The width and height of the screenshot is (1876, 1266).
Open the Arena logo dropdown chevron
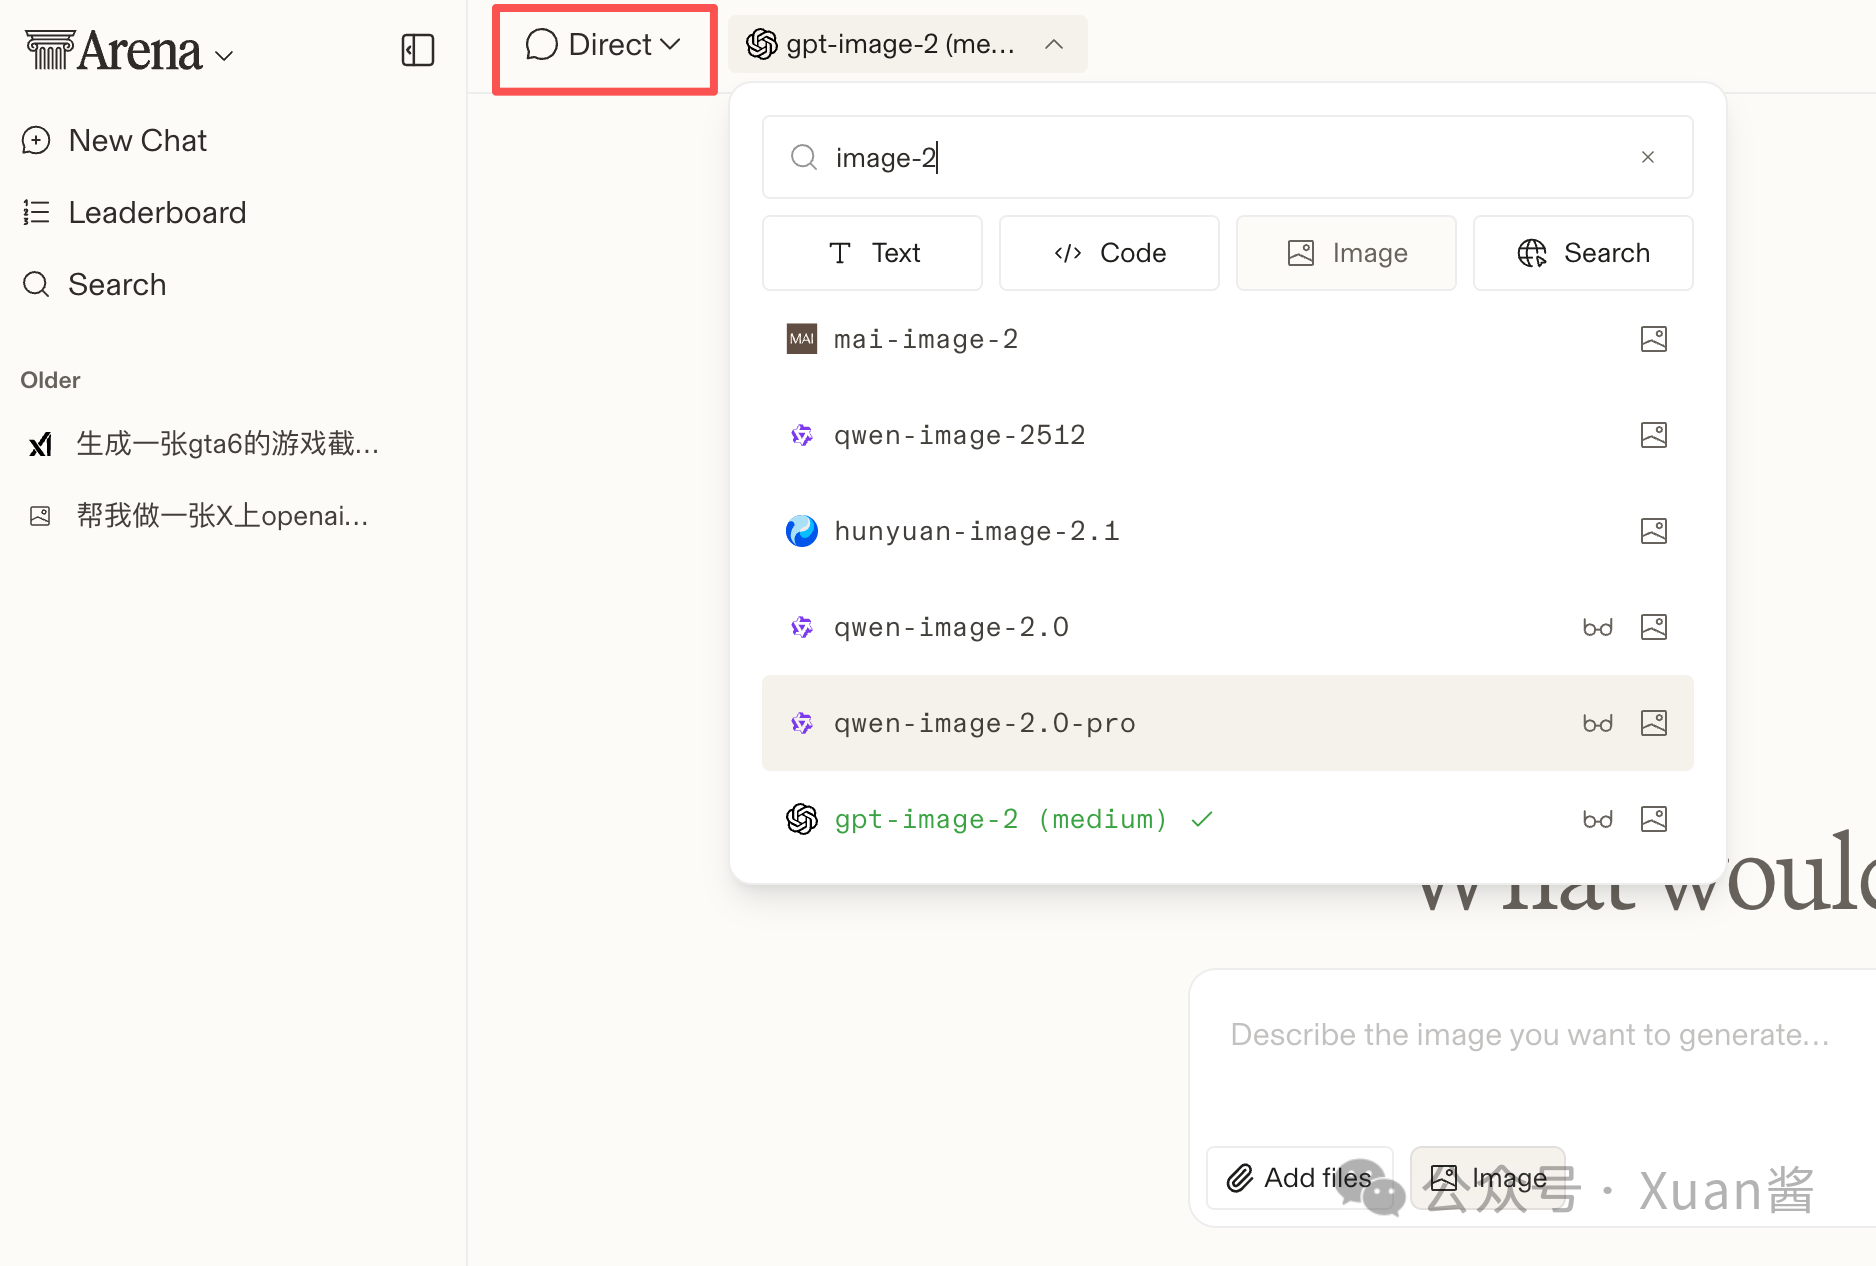[224, 56]
